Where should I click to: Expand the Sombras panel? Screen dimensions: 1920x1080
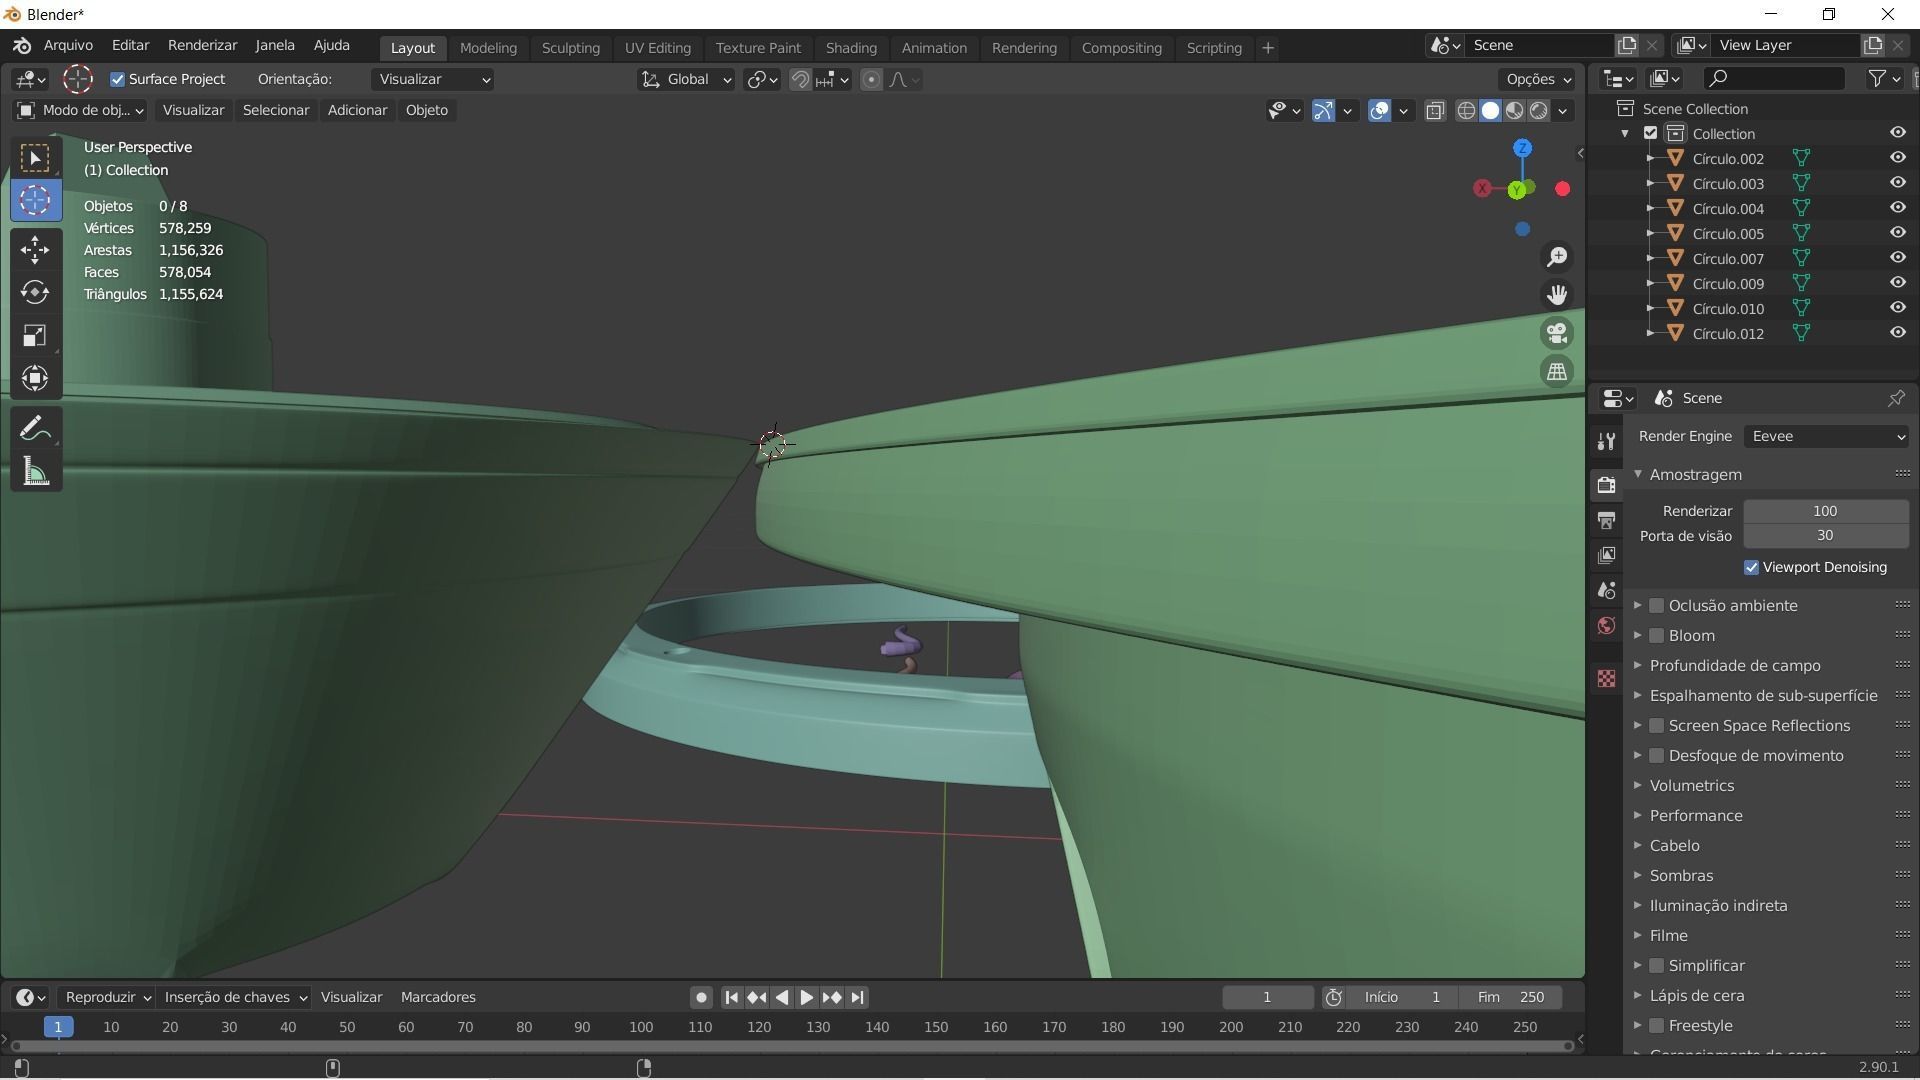pos(1681,876)
